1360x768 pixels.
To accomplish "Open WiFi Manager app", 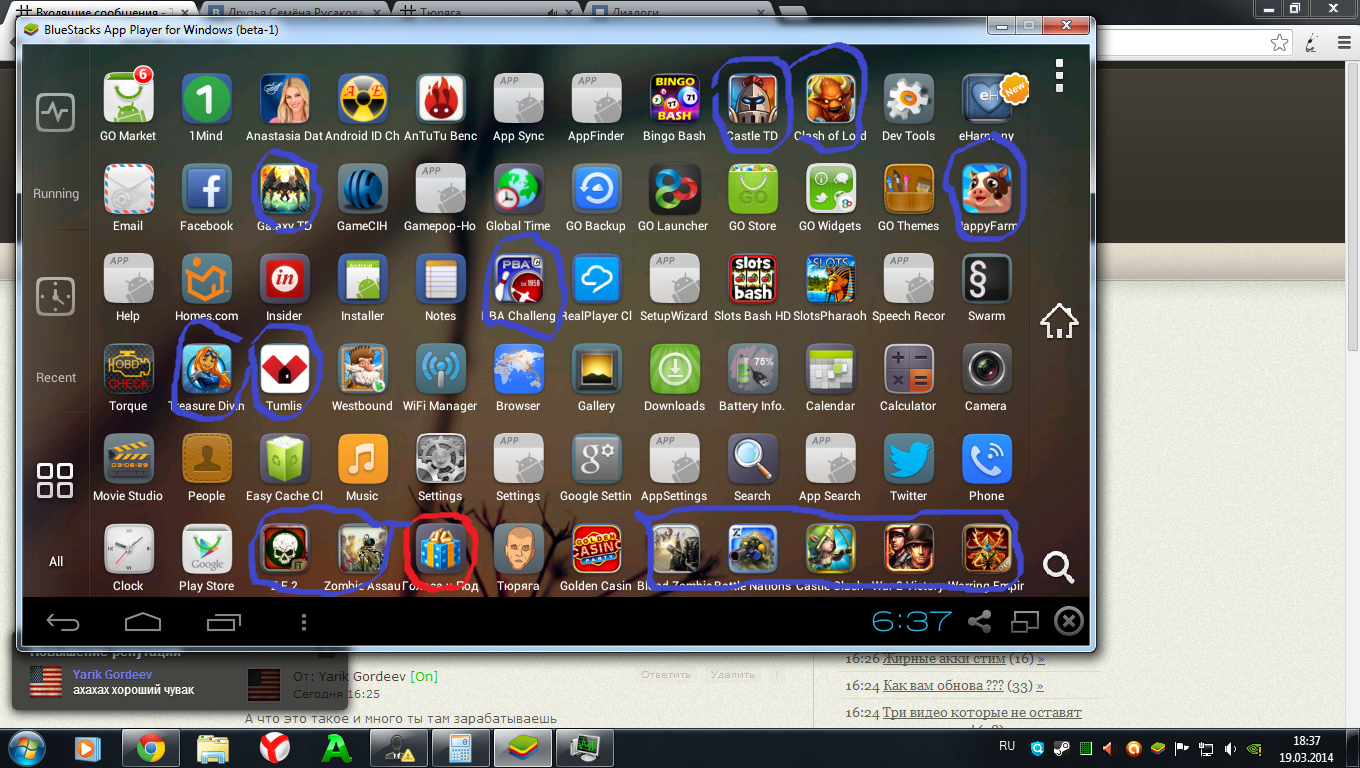I will point(440,369).
